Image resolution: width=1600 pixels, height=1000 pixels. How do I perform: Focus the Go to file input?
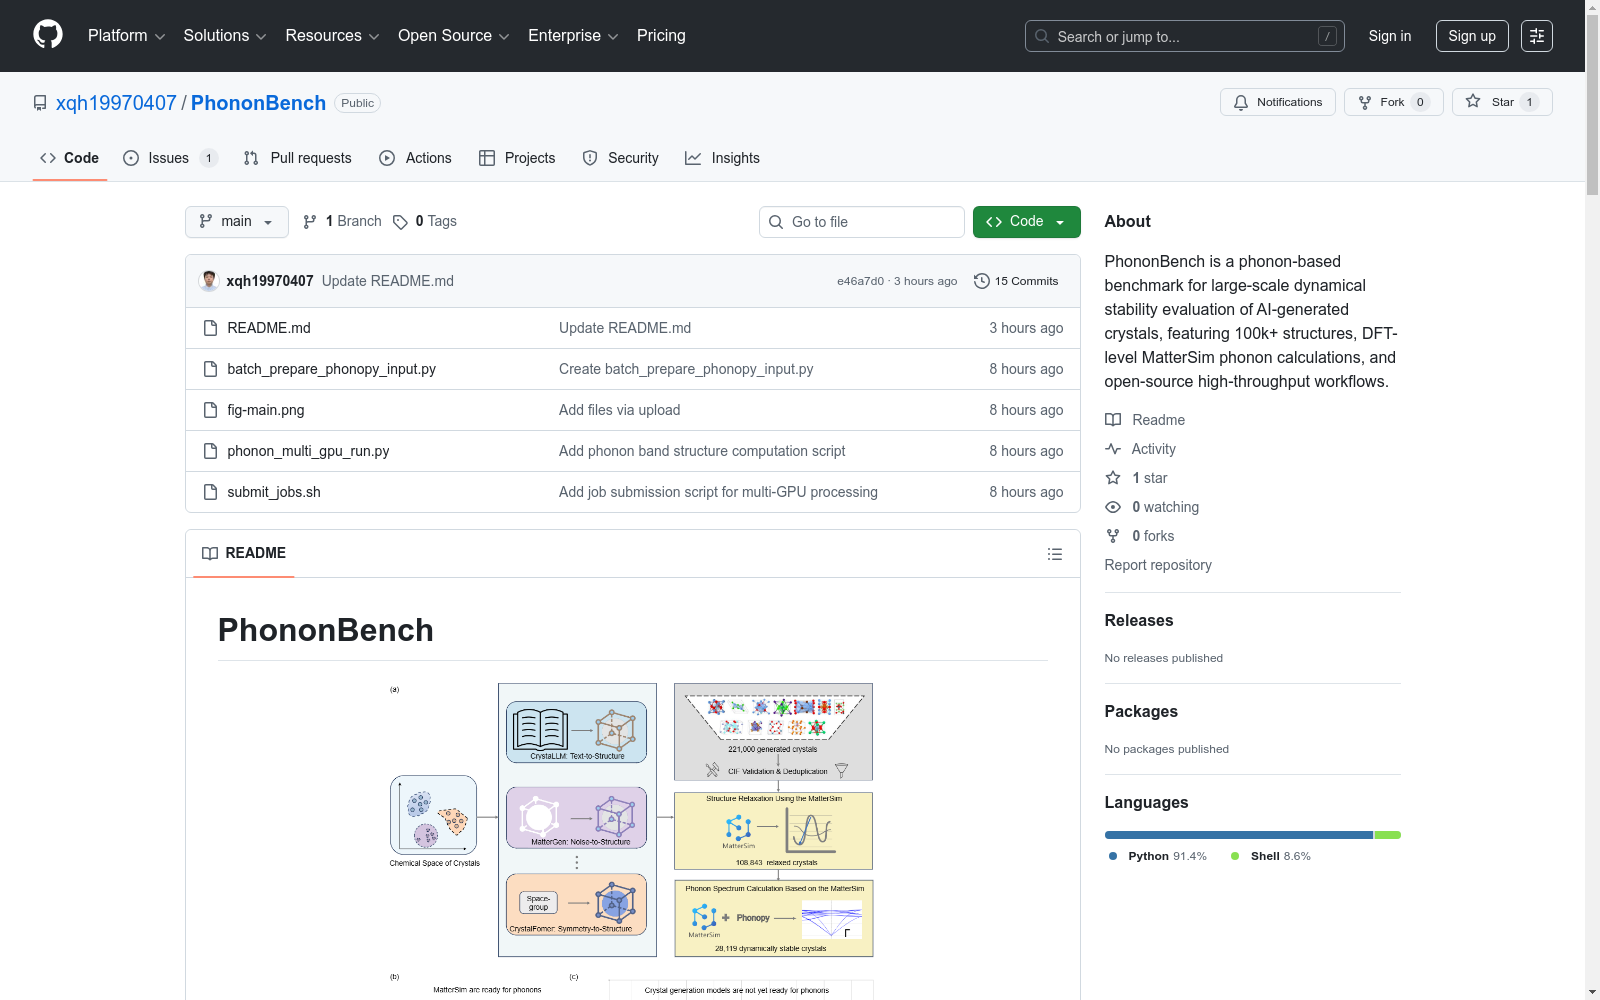[862, 222]
